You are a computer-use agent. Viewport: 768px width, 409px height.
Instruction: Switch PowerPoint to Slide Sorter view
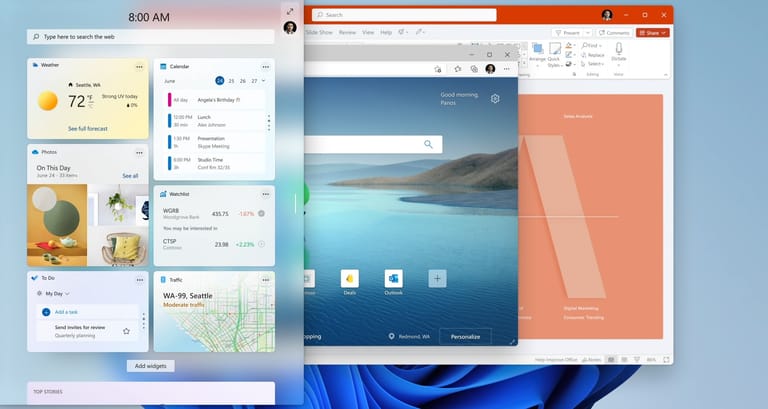coord(624,360)
